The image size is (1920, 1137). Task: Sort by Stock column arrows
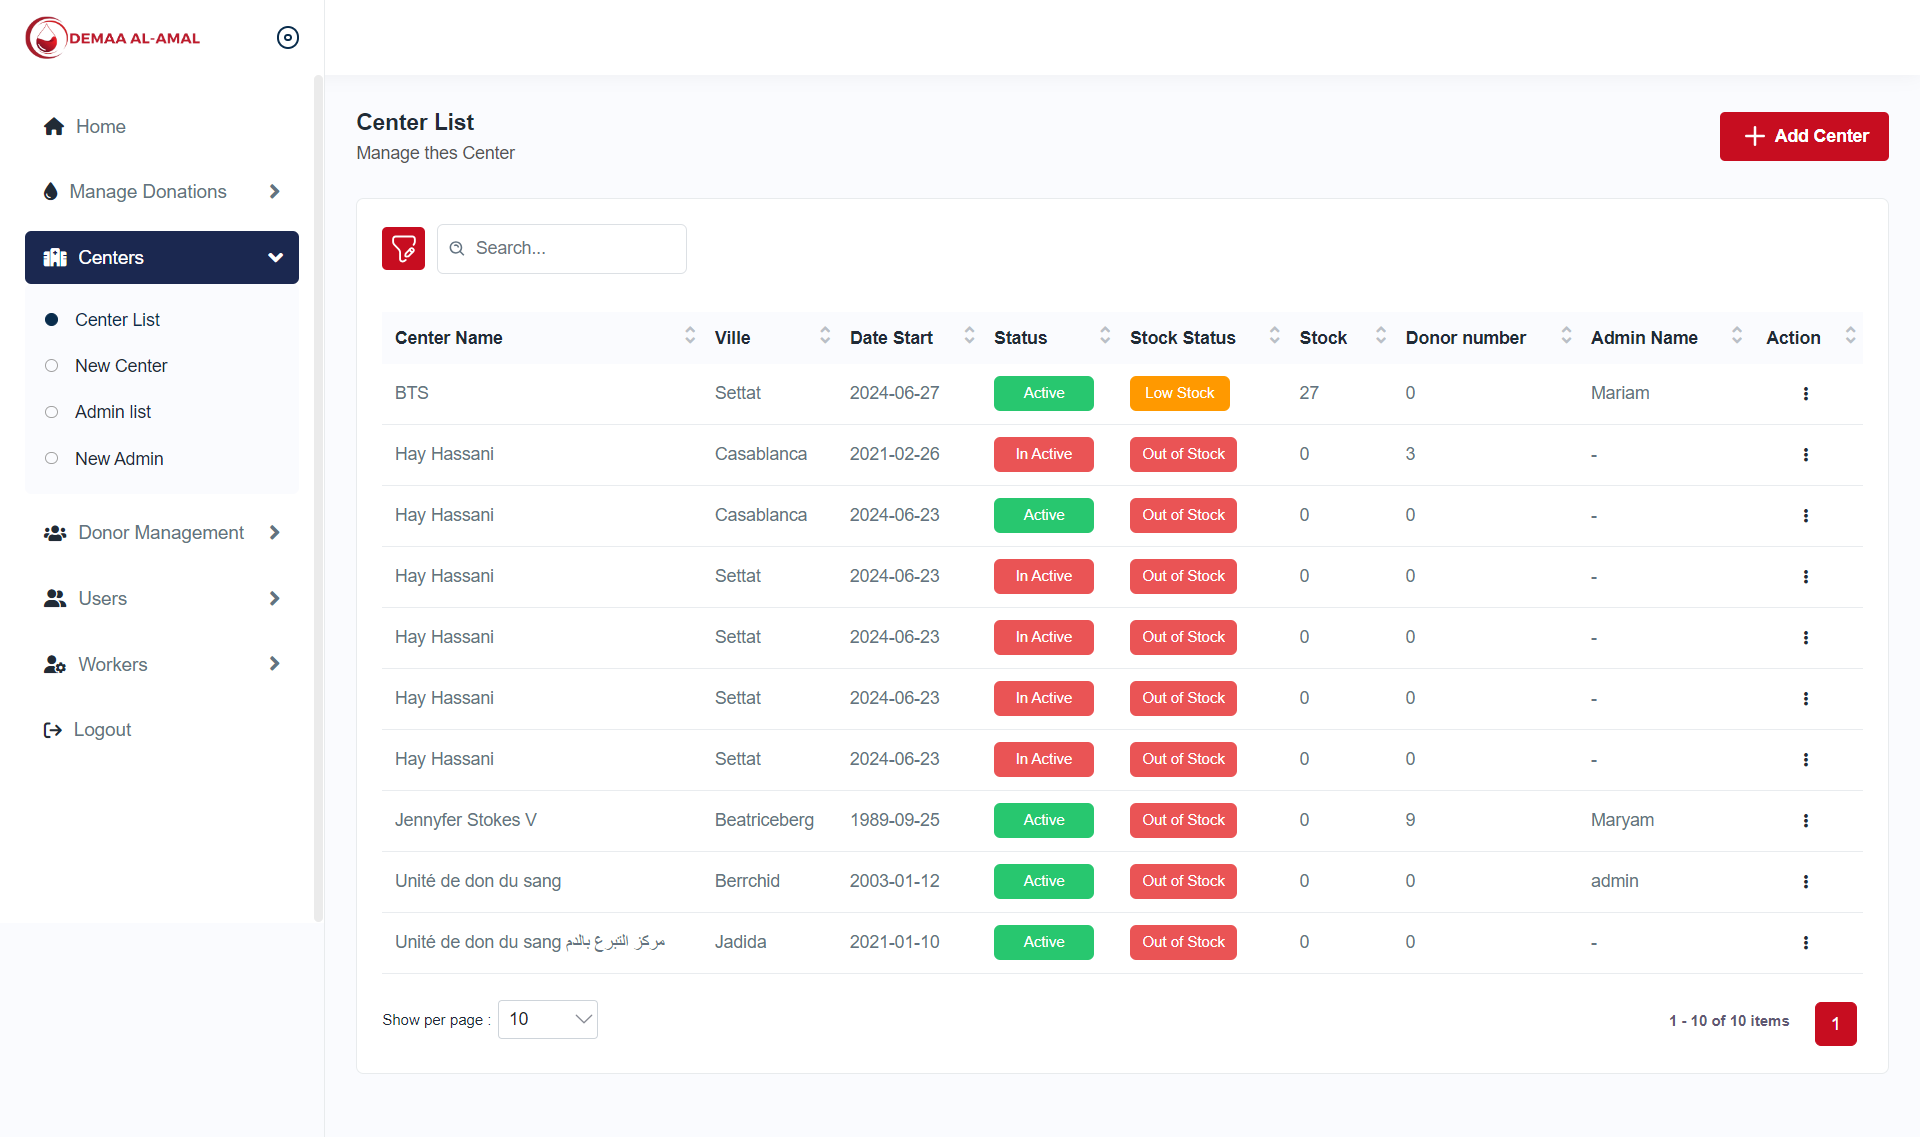pos(1381,336)
